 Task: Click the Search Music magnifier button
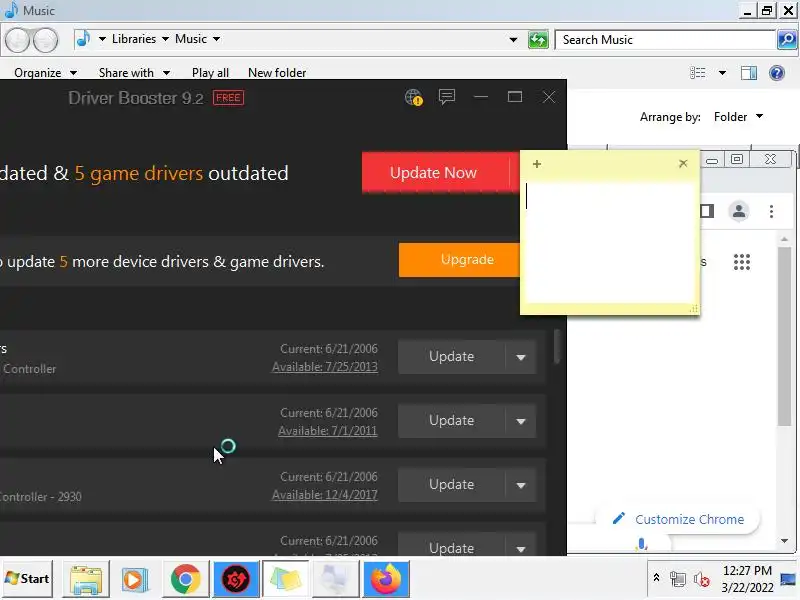(x=787, y=39)
